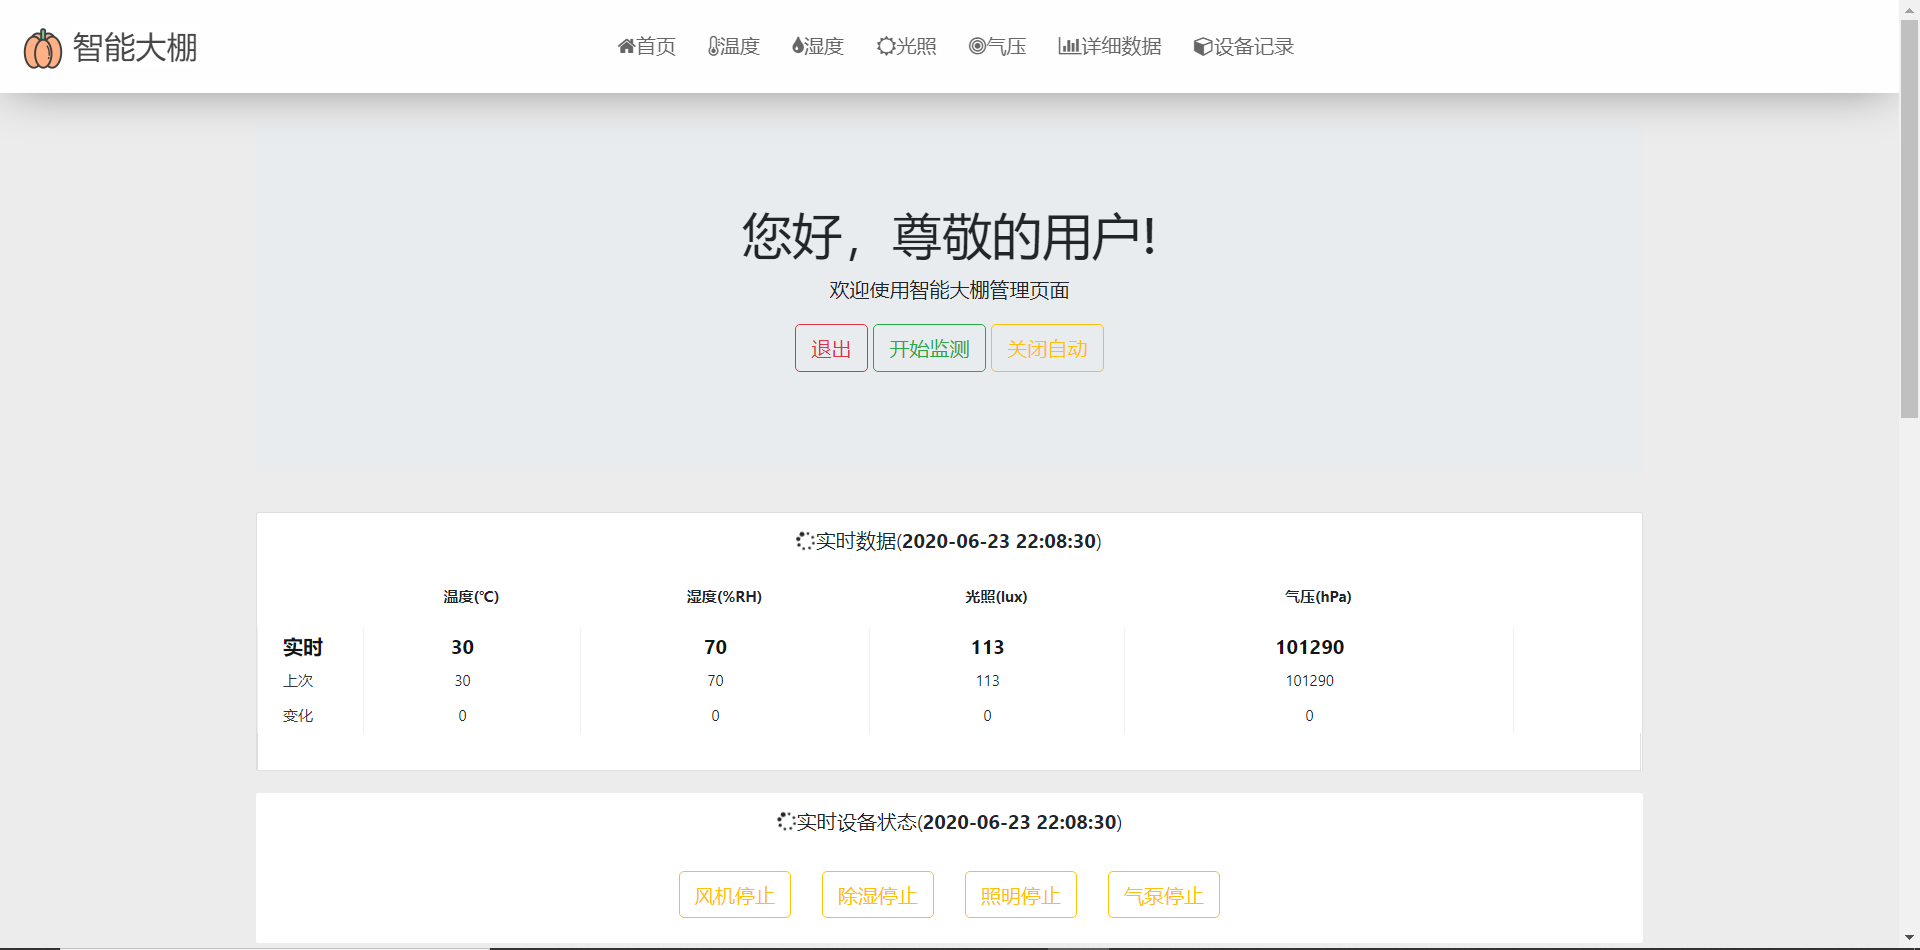
Task: Click the green 开始监测 button
Action: coord(929,348)
